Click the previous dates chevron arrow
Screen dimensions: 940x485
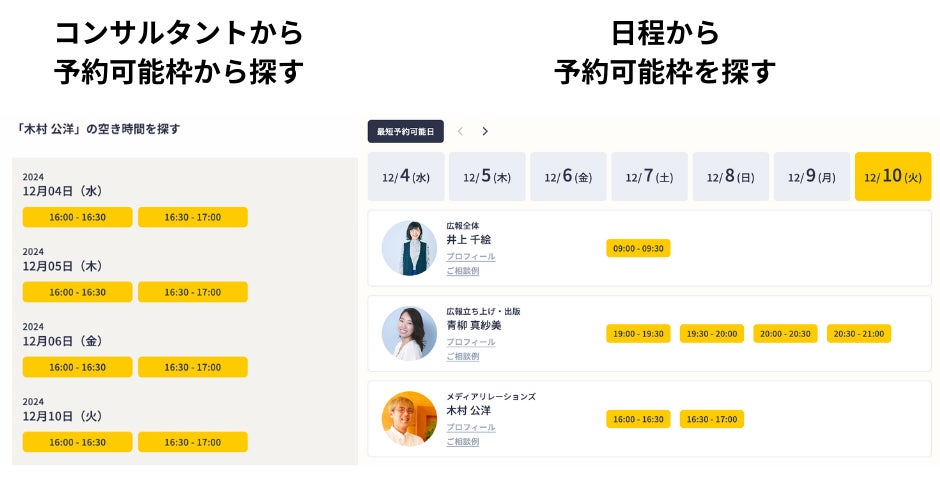[460, 131]
